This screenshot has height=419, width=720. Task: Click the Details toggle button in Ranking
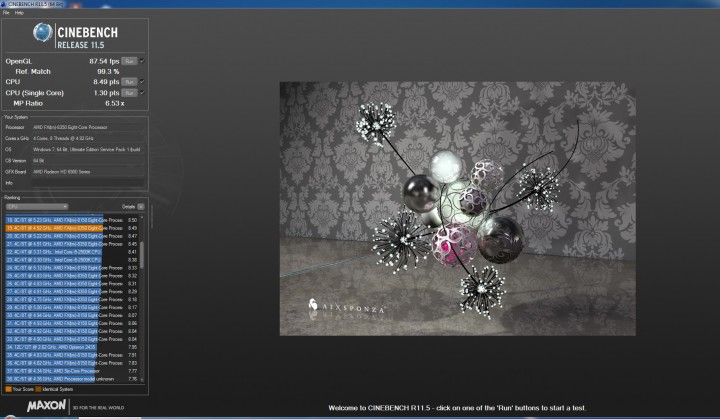click(141, 207)
